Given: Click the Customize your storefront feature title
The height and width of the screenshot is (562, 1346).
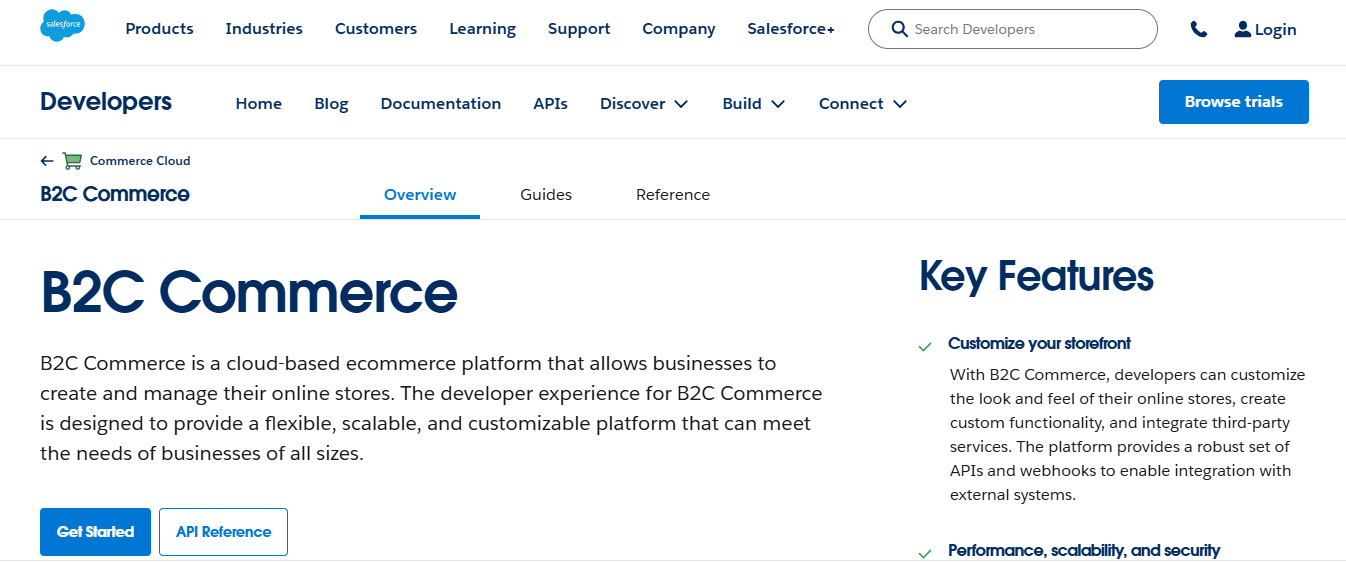Looking at the screenshot, I should (1039, 343).
